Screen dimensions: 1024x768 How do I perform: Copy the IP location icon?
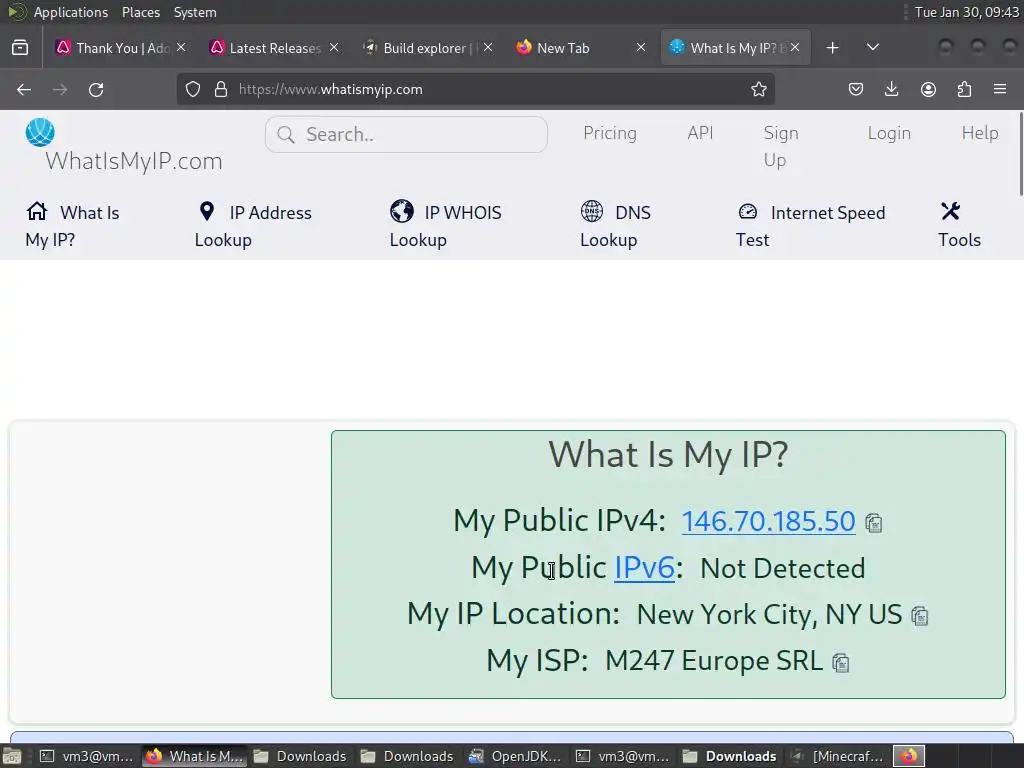click(920, 616)
